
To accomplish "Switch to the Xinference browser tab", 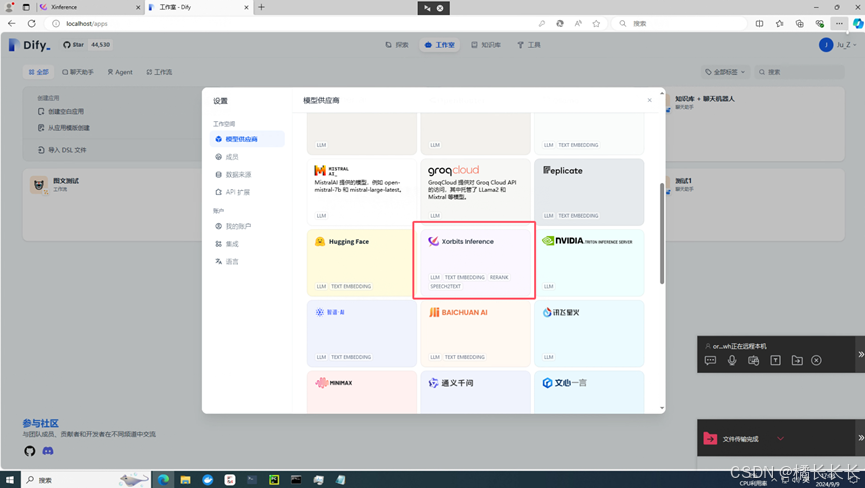I will [x=90, y=7].
